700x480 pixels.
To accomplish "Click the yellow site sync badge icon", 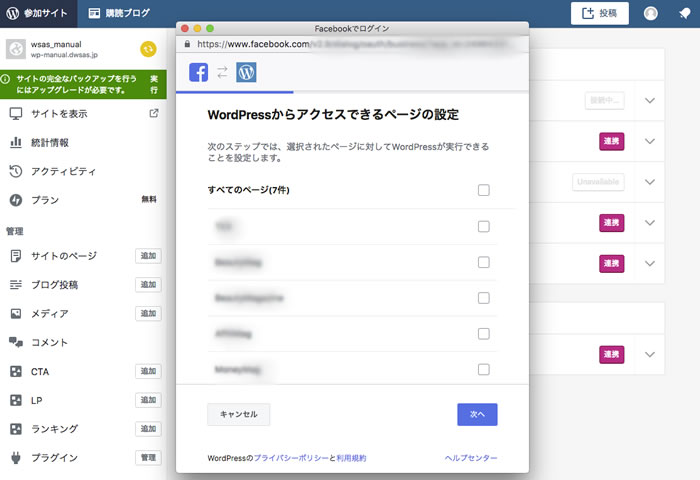I will (148, 49).
